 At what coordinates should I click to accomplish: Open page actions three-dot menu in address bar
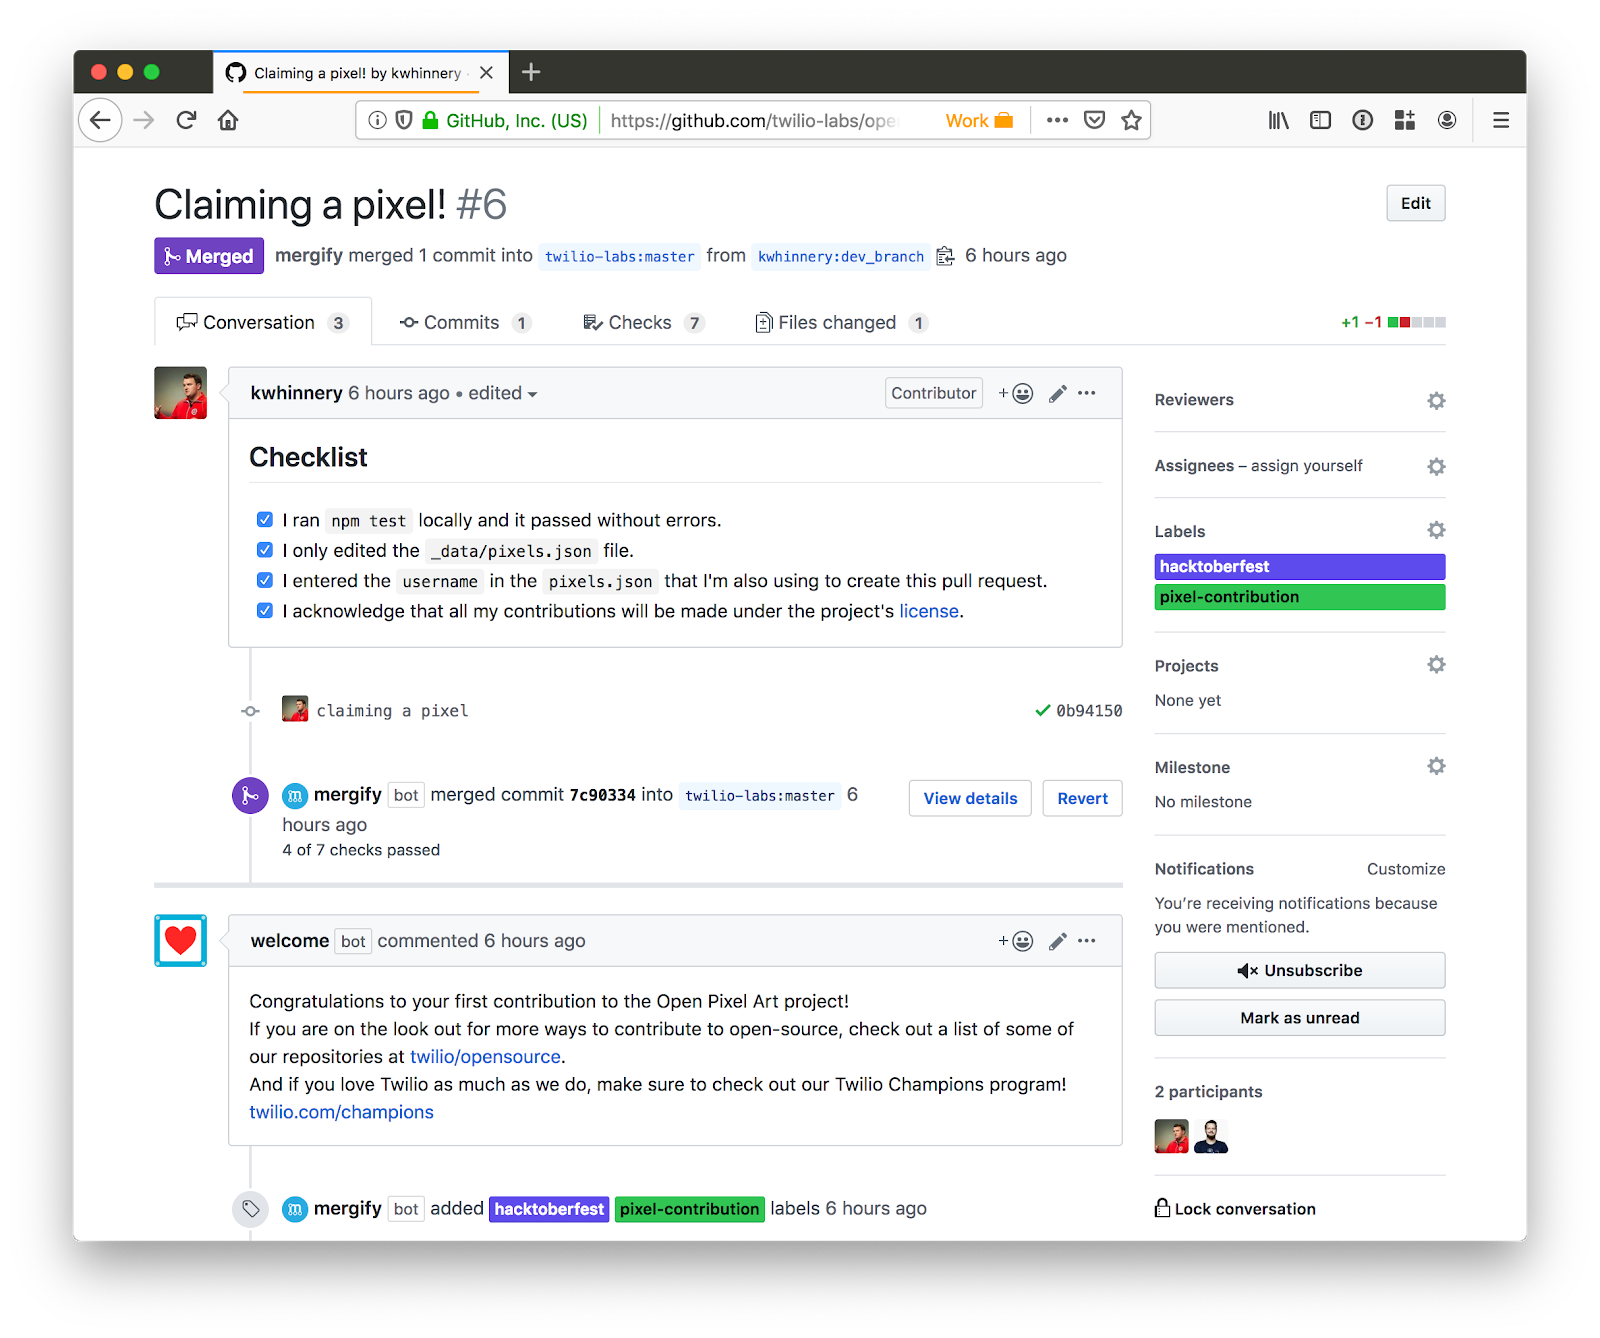pos(1057,120)
